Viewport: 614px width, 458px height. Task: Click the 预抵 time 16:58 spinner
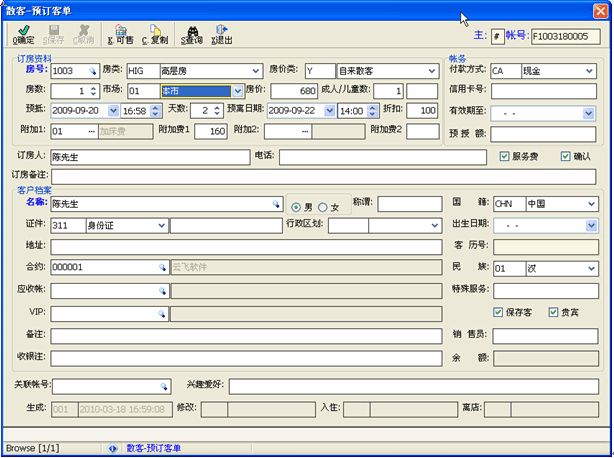click(x=155, y=111)
